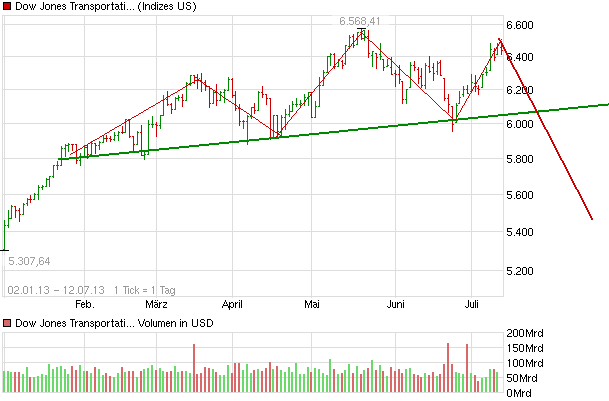
Task: Click the Juni month label on the time axis
Action: coord(396,303)
